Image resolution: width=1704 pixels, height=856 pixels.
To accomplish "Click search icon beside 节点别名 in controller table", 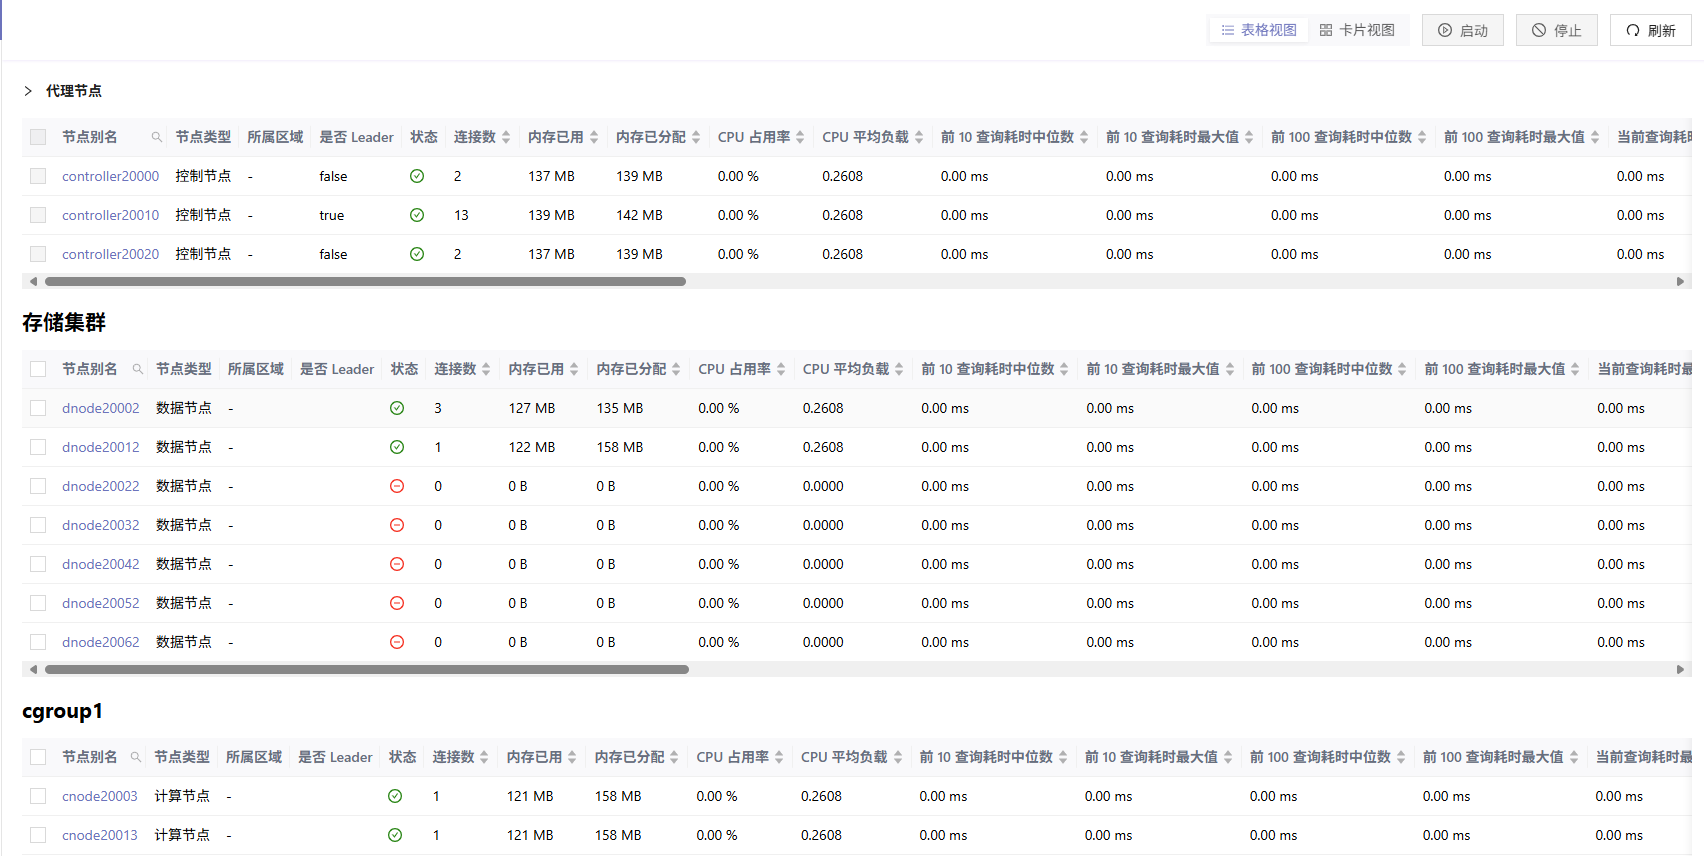I will (157, 137).
